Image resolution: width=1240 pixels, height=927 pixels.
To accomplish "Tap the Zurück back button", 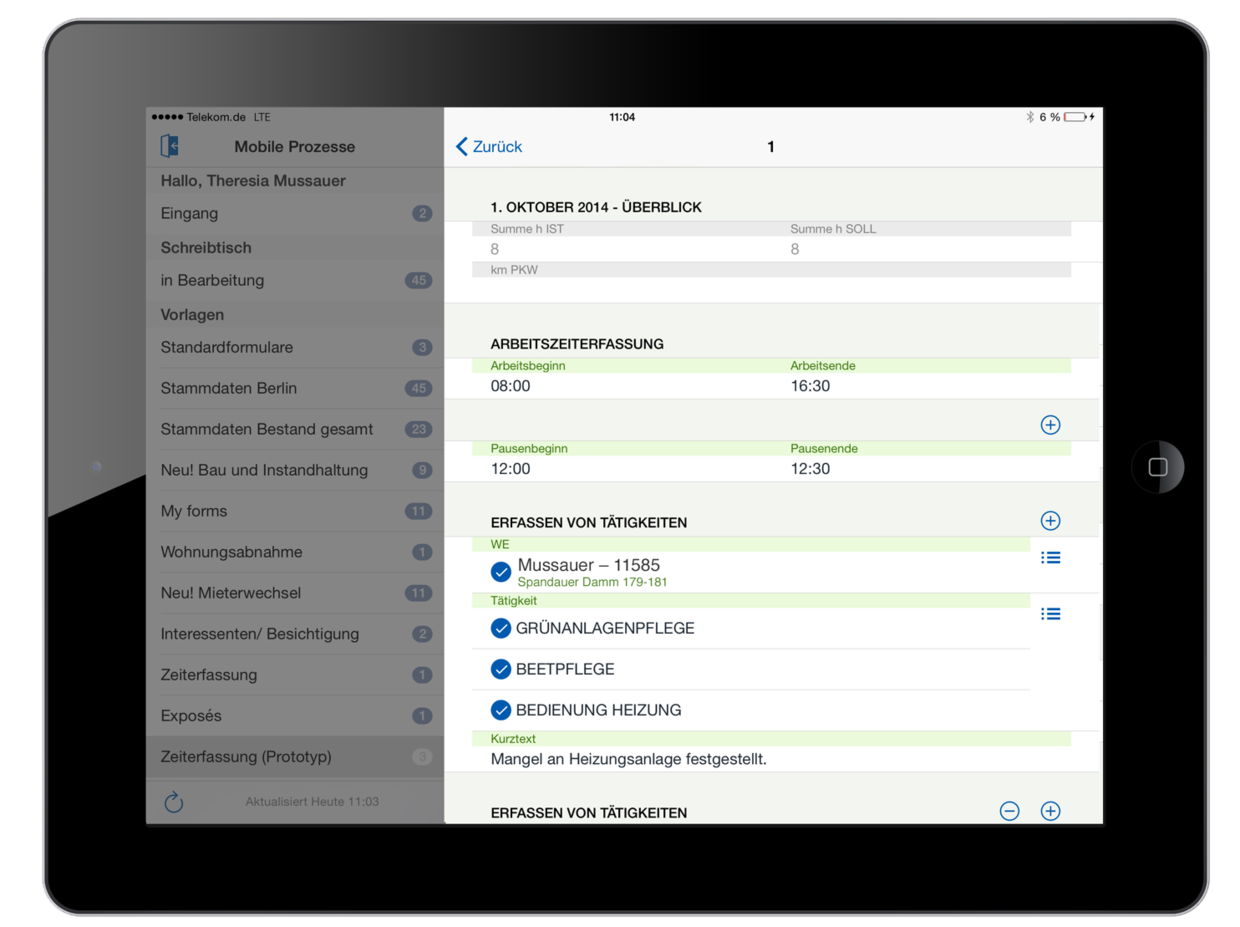I will (x=489, y=146).
